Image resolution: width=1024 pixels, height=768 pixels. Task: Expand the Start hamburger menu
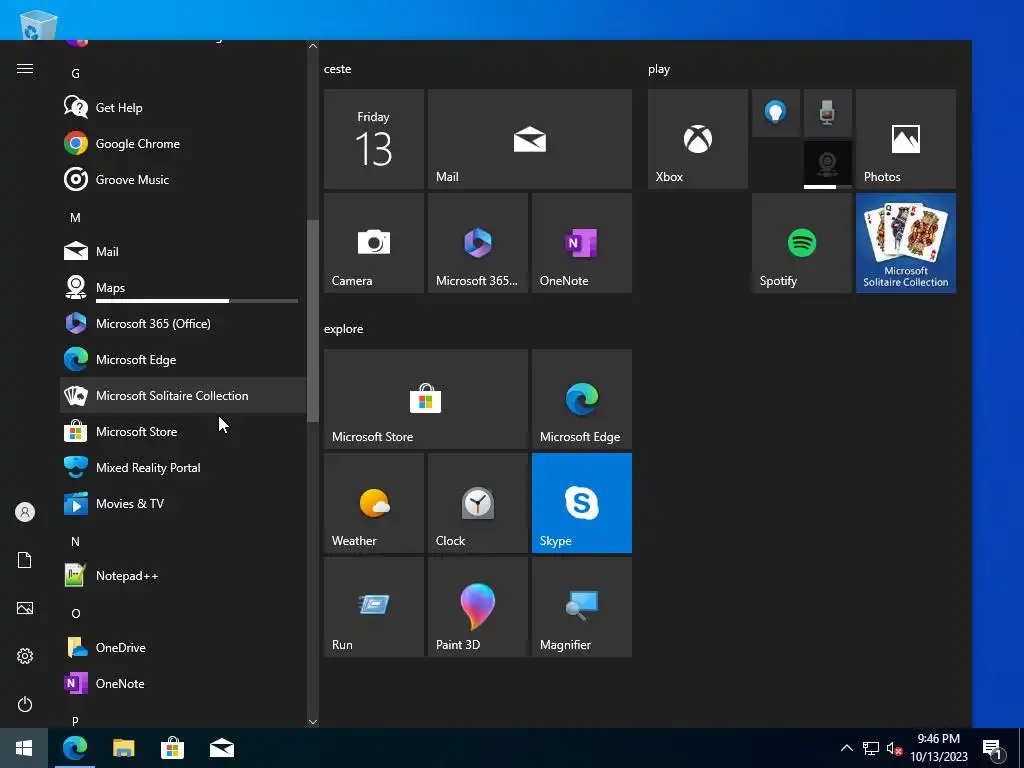25,69
